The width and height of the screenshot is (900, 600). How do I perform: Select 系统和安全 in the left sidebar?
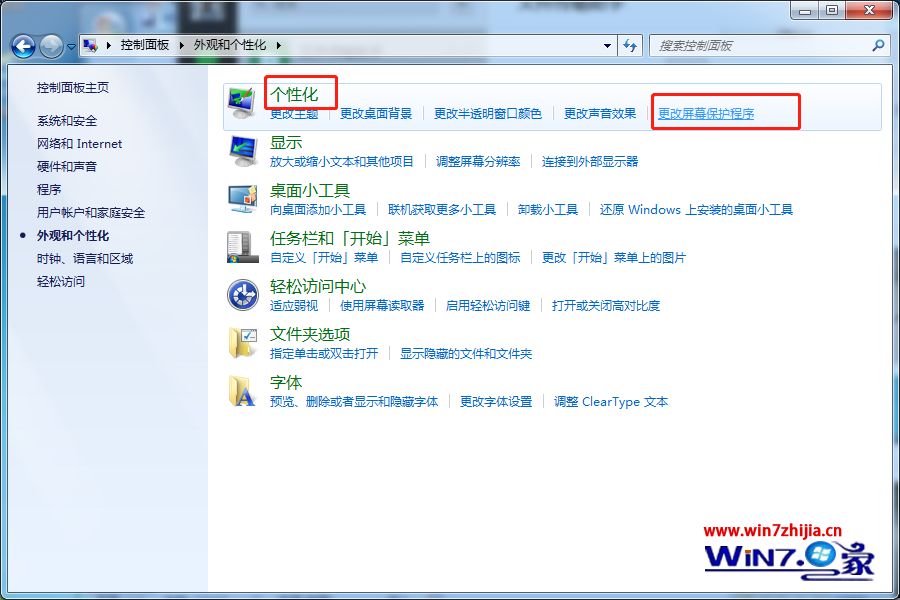(67, 121)
